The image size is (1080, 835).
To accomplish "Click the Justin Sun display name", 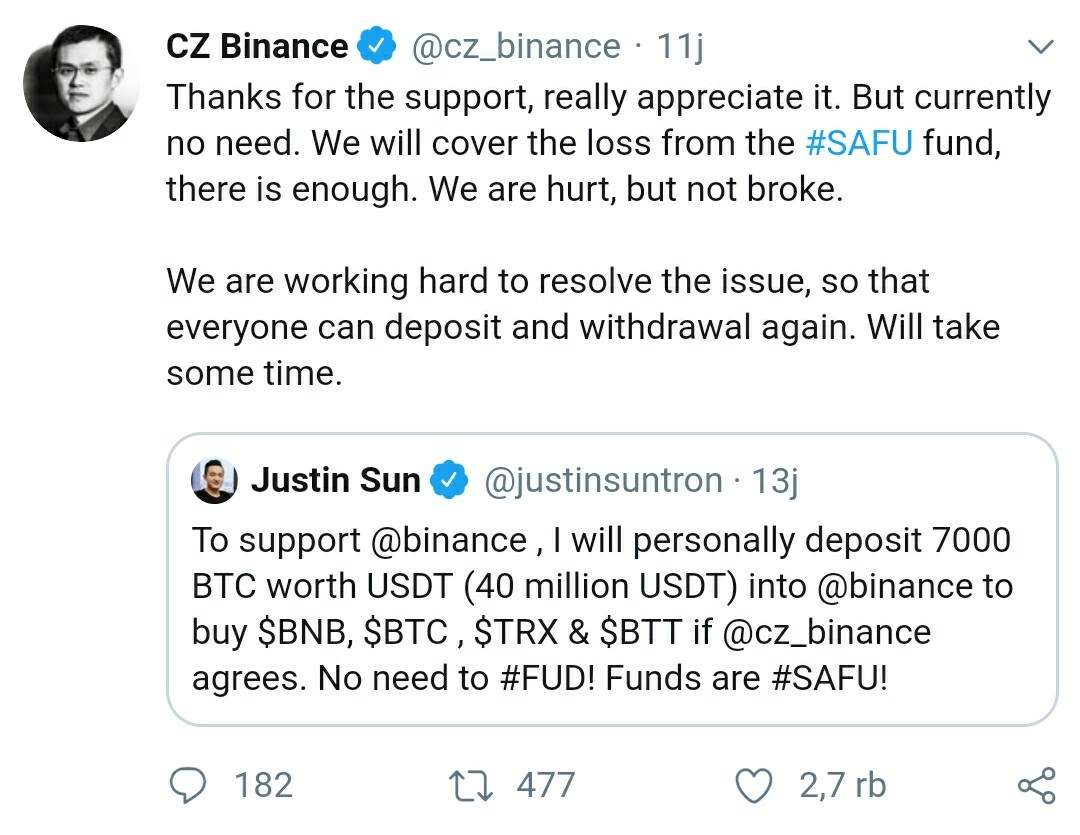I will click(x=335, y=481).
